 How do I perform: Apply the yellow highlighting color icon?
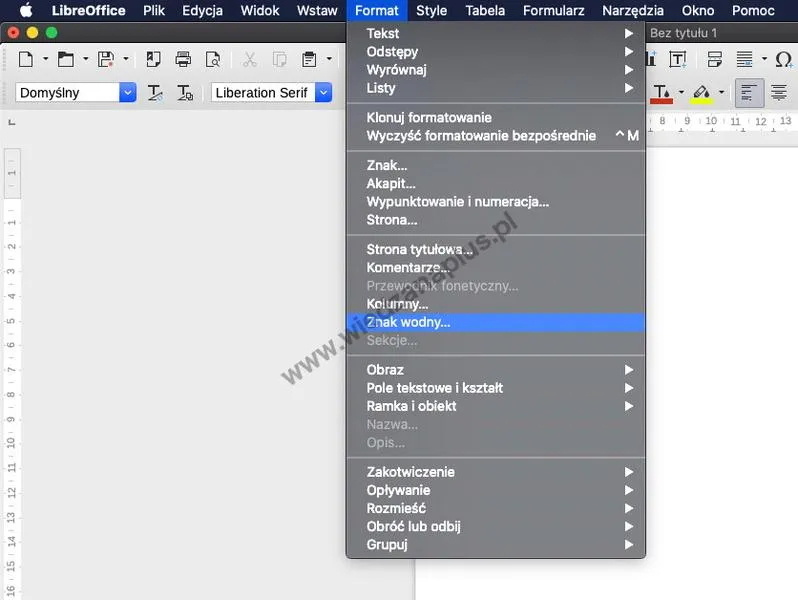click(x=701, y=94)
